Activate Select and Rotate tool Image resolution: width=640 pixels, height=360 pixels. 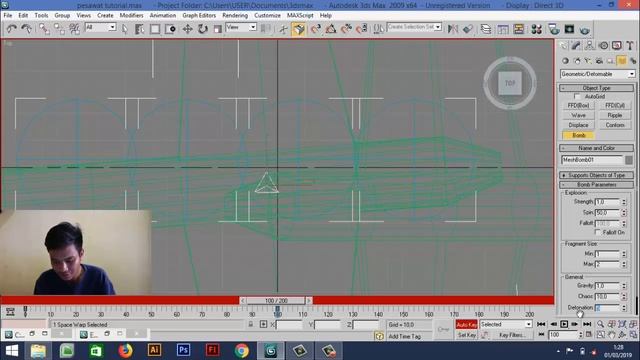pyautogui.click(x=203, y=29)
